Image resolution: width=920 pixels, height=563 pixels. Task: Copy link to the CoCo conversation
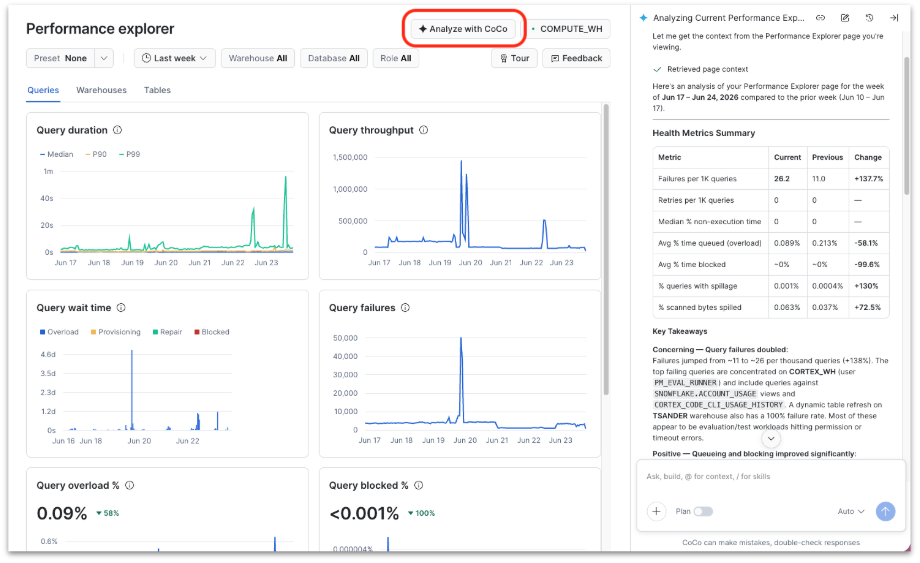[x=820, y=18]
